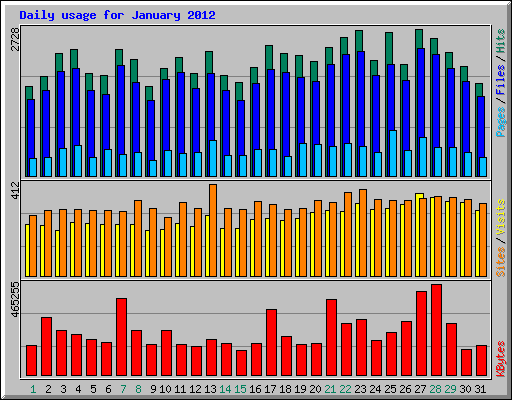This screenshot has width=512, height=400.
Task: Click day label 5 on the x-axis
Action: (x=93, y=389)
